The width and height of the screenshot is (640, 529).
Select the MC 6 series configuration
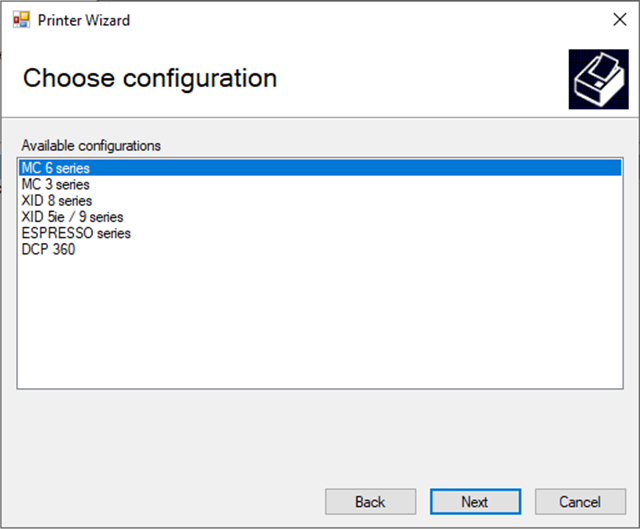coord(320,168)
